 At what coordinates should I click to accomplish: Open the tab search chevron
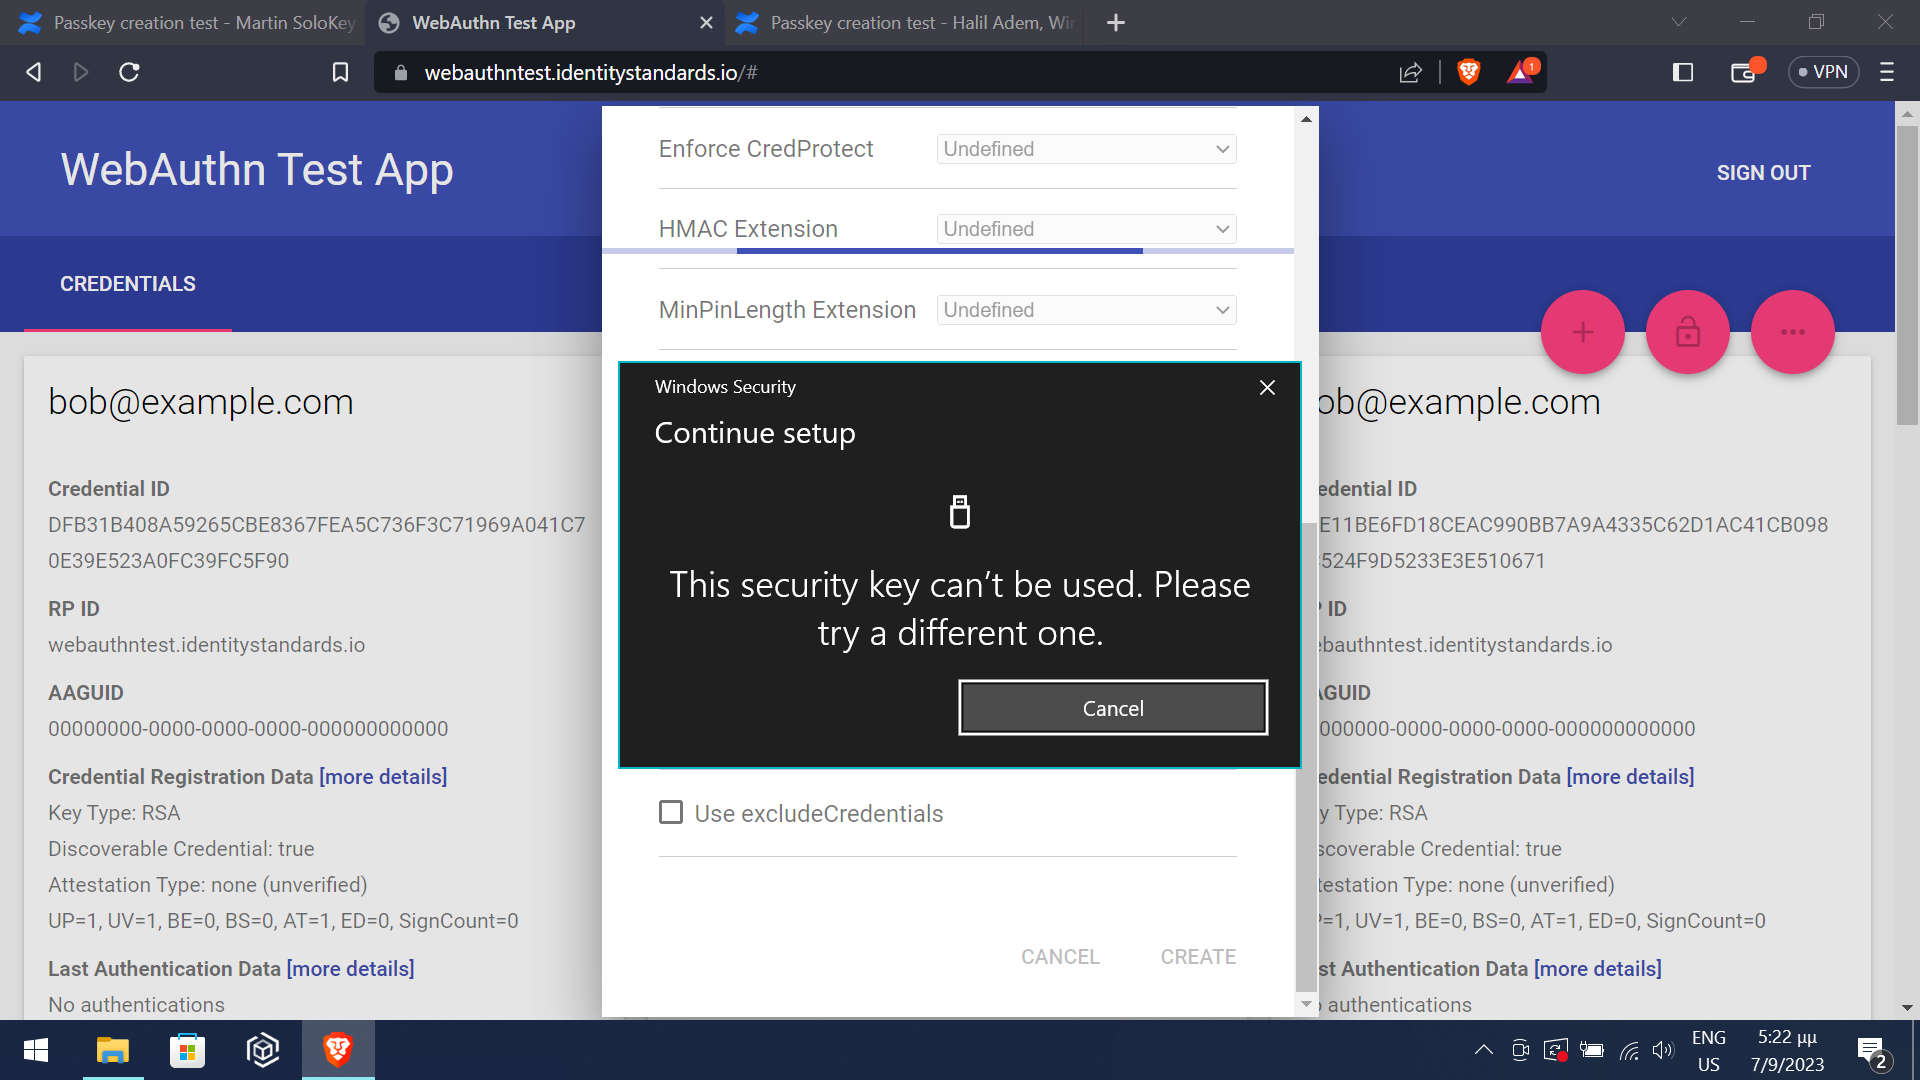[x=1679, y=22]
